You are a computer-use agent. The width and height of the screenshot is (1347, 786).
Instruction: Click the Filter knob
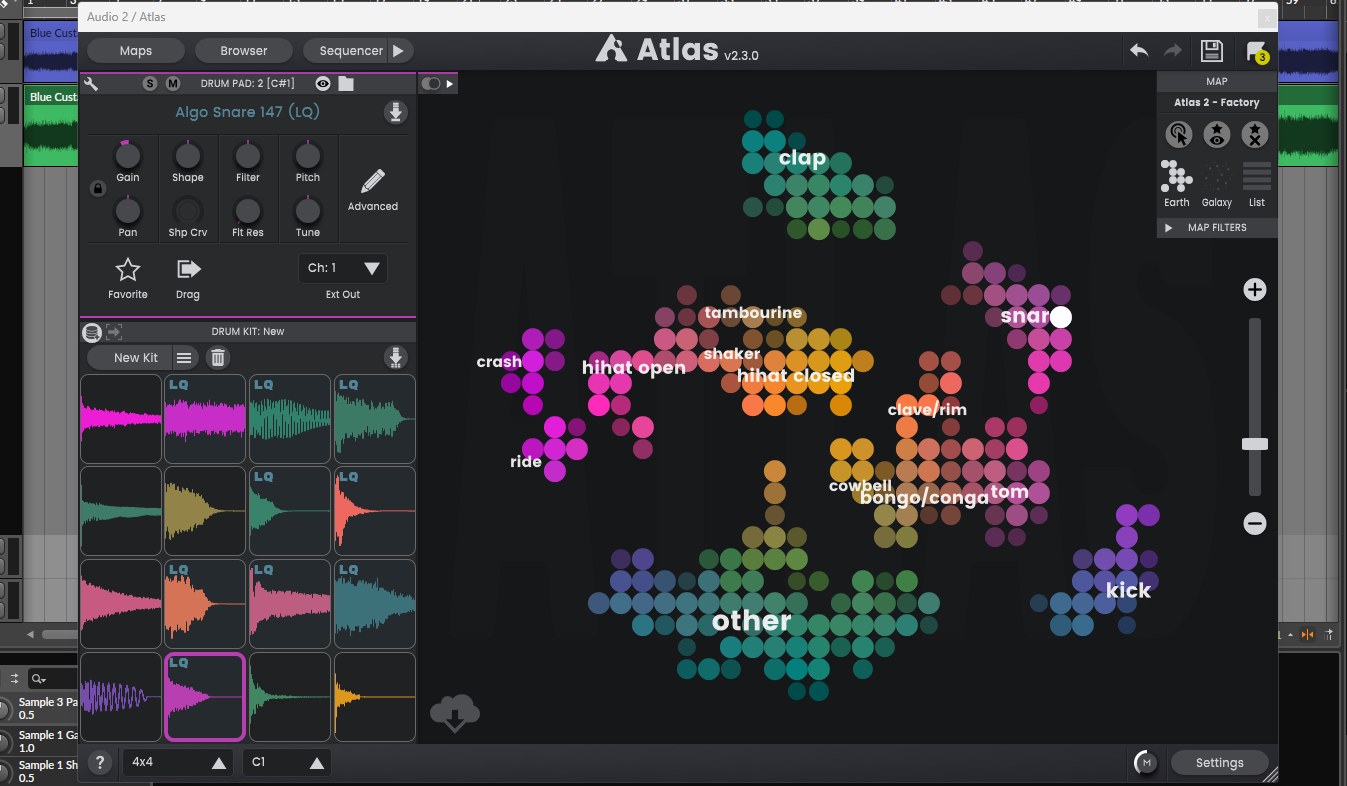pyautogui.click(x=248, y=156)
